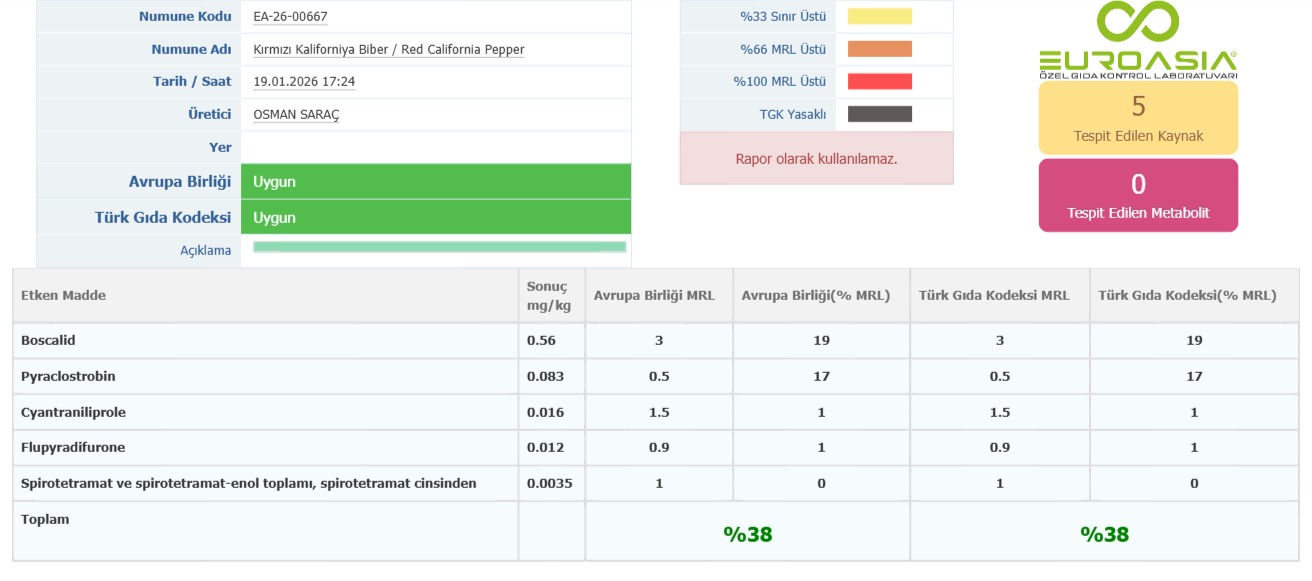Click the Red California Pepper sample name

388,49
